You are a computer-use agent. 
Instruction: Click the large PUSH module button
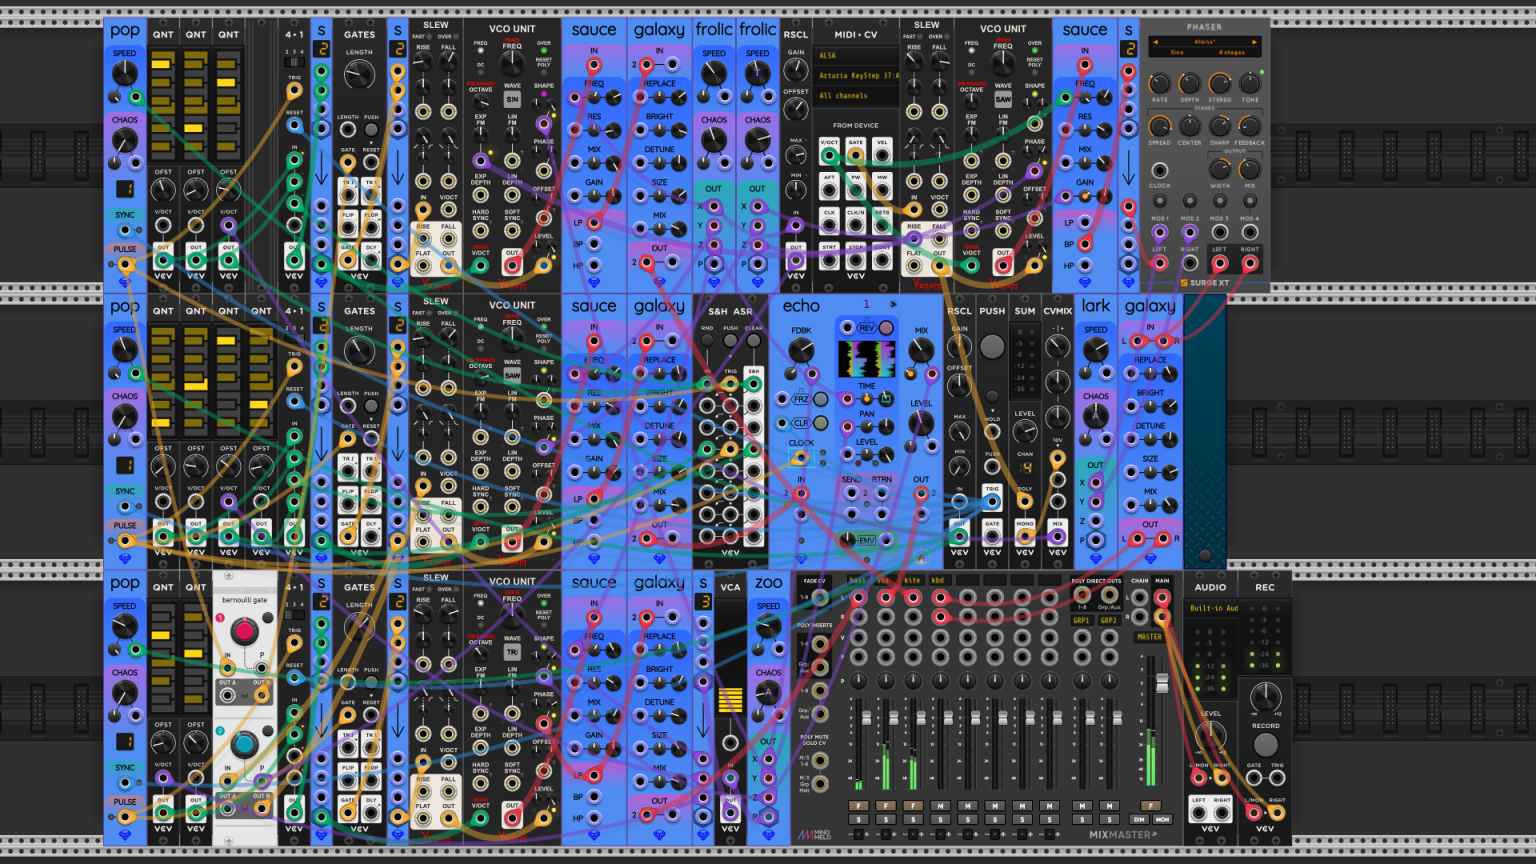coord(992,347)
